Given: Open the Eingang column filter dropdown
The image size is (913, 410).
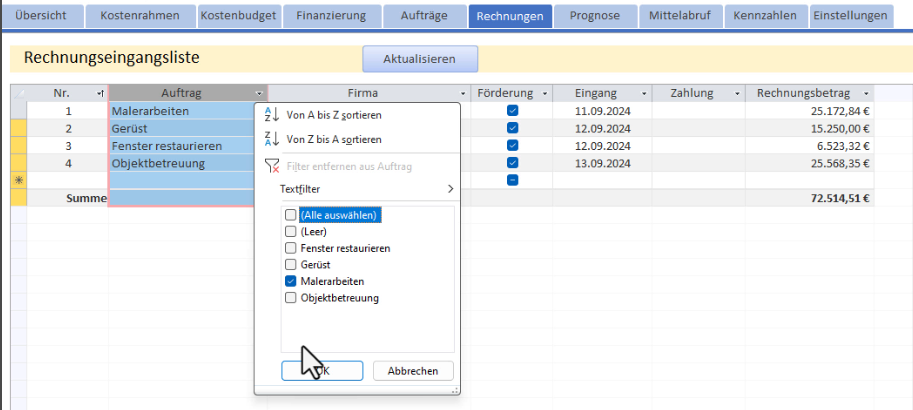Looking at the screenshot, I should [644, 93].
